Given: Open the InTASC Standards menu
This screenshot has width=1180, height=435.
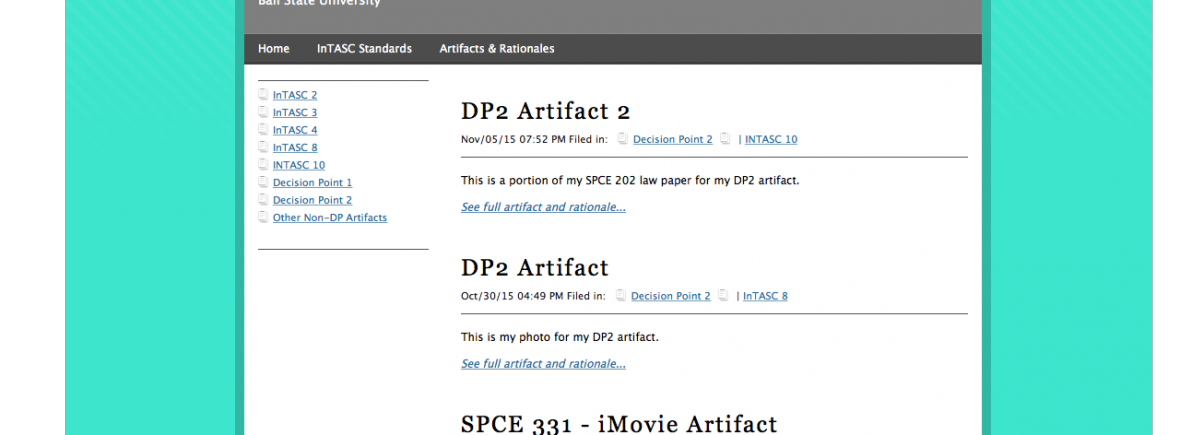Looking at the screenshot, I should click(364, 49).
